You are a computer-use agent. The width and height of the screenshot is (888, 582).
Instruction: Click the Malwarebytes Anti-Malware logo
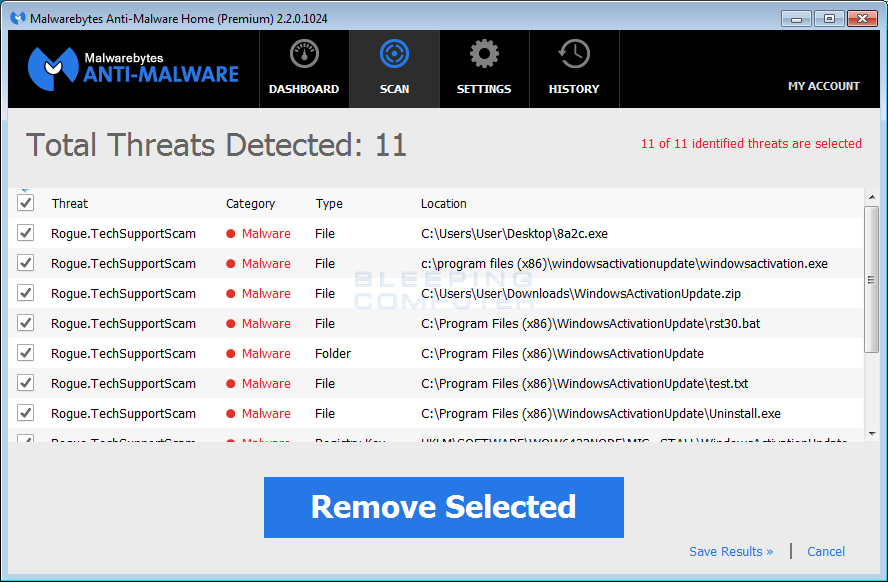point(134,68)
